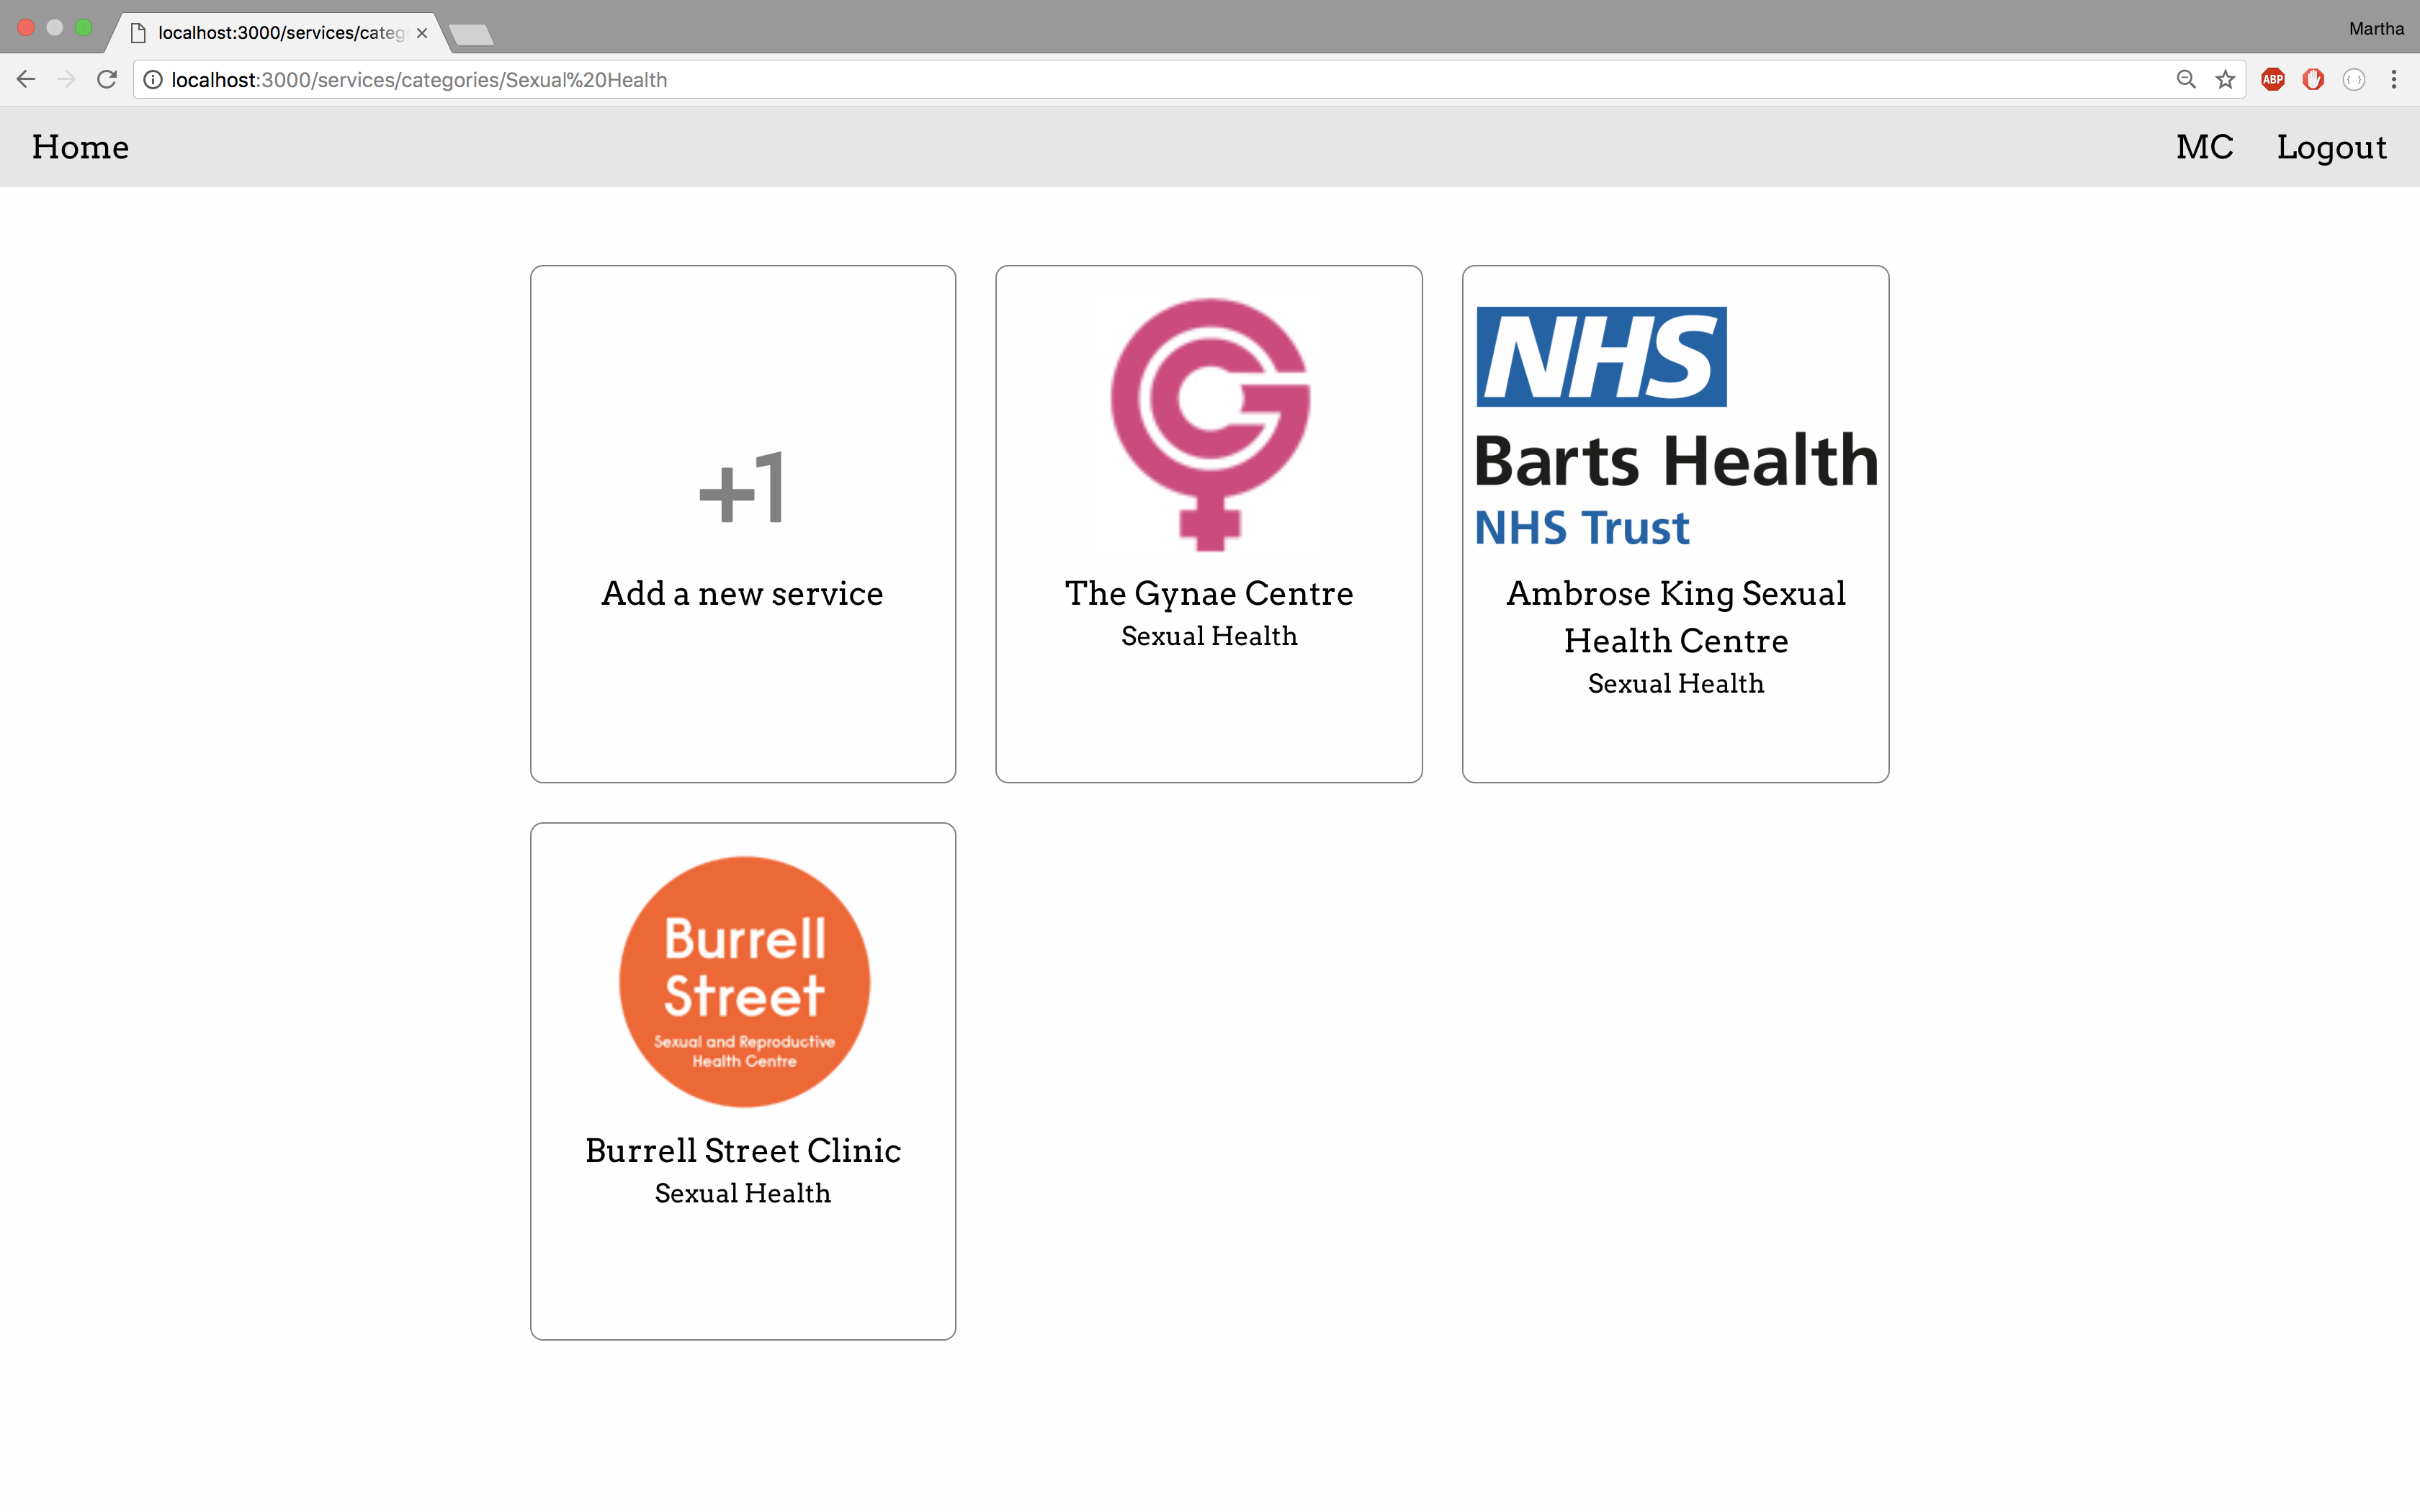Open The Gynae Centre logo card
2420x1512 pixels.
(1209, 424)
